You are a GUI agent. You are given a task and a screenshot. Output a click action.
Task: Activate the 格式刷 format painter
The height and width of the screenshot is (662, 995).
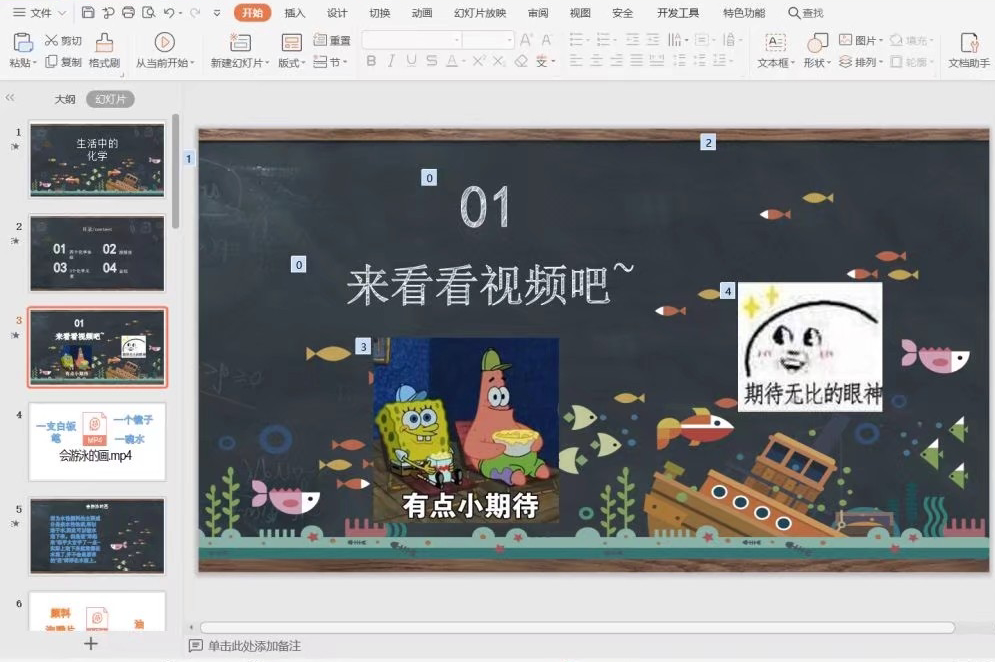pos(104,51)
